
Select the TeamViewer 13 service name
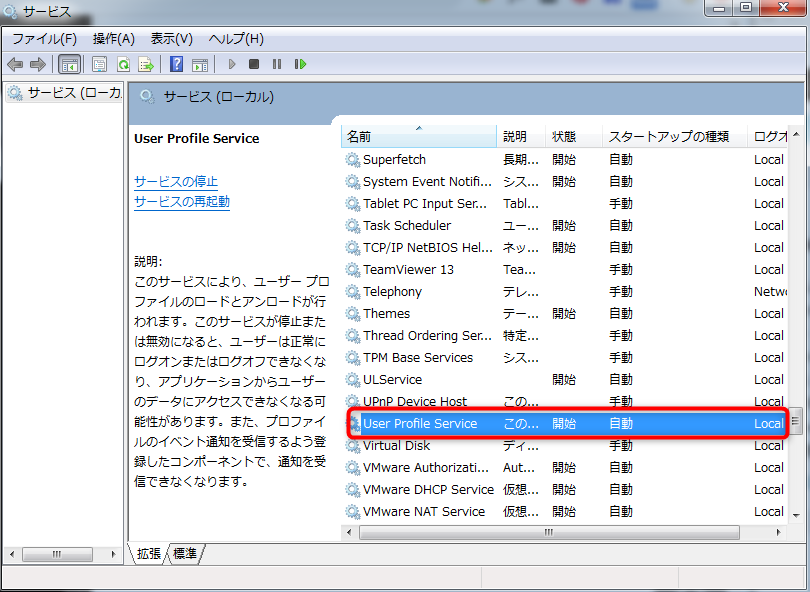pos(409,270)
